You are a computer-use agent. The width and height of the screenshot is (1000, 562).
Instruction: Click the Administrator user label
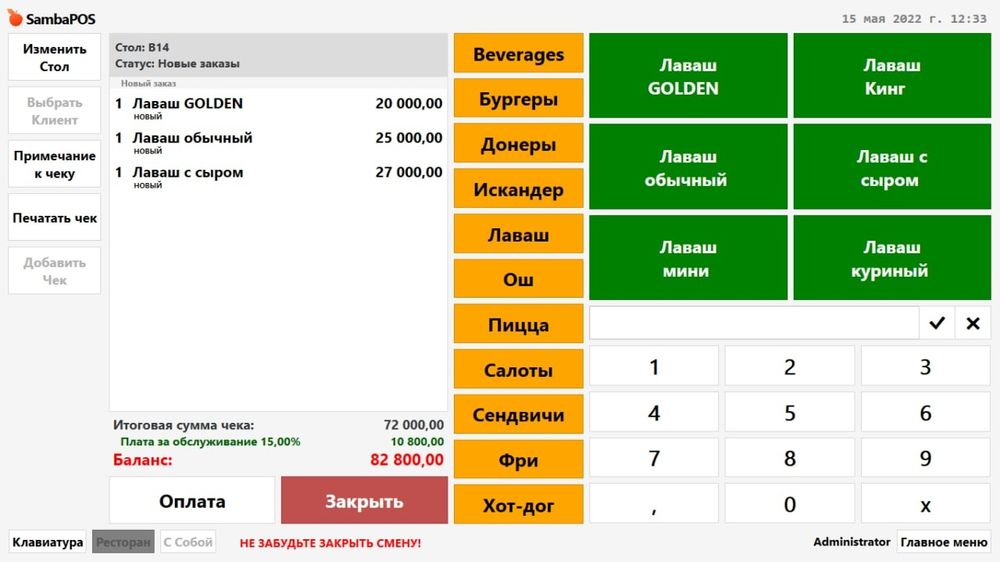851,542
